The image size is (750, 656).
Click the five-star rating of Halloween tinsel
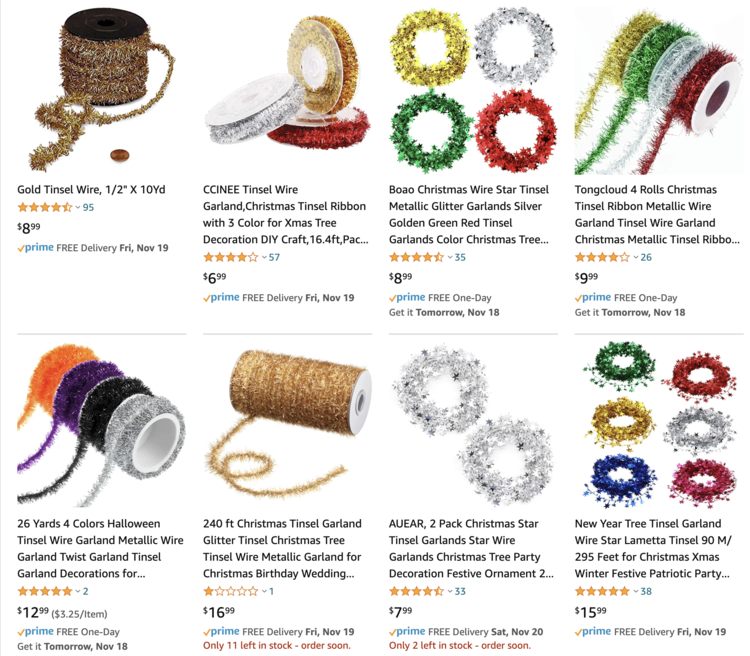click(45, 591)
